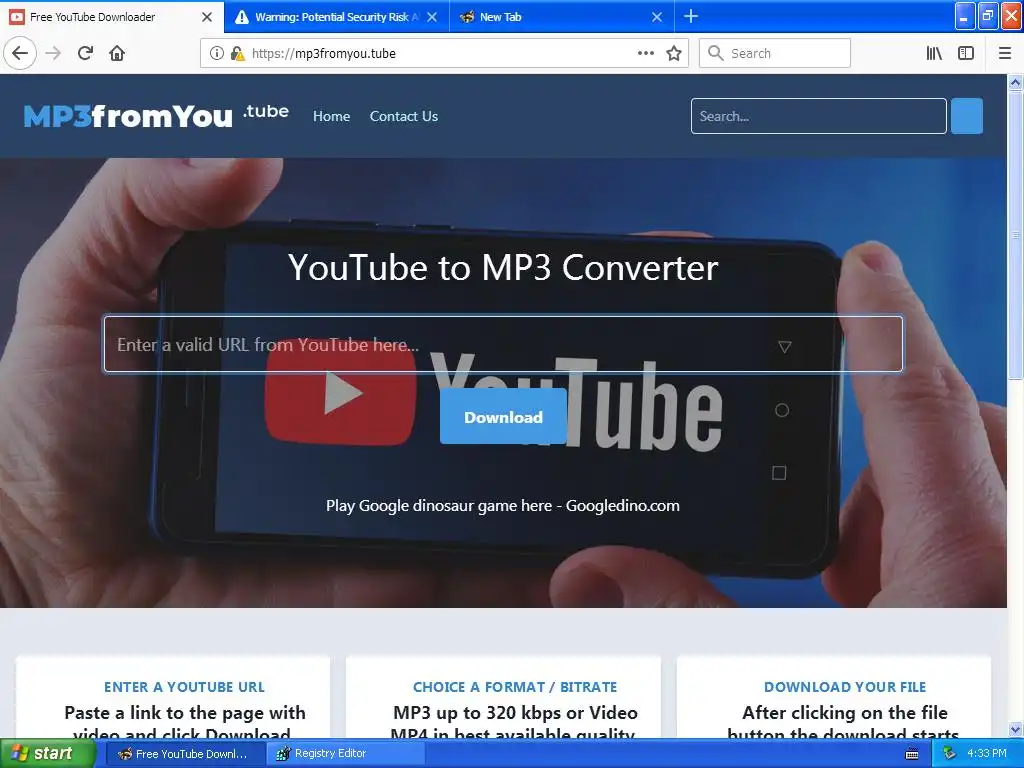Click the YouTube to MP3 Converter heading
The height and width of the screenshot is (768, 1024).
(503, 267)
